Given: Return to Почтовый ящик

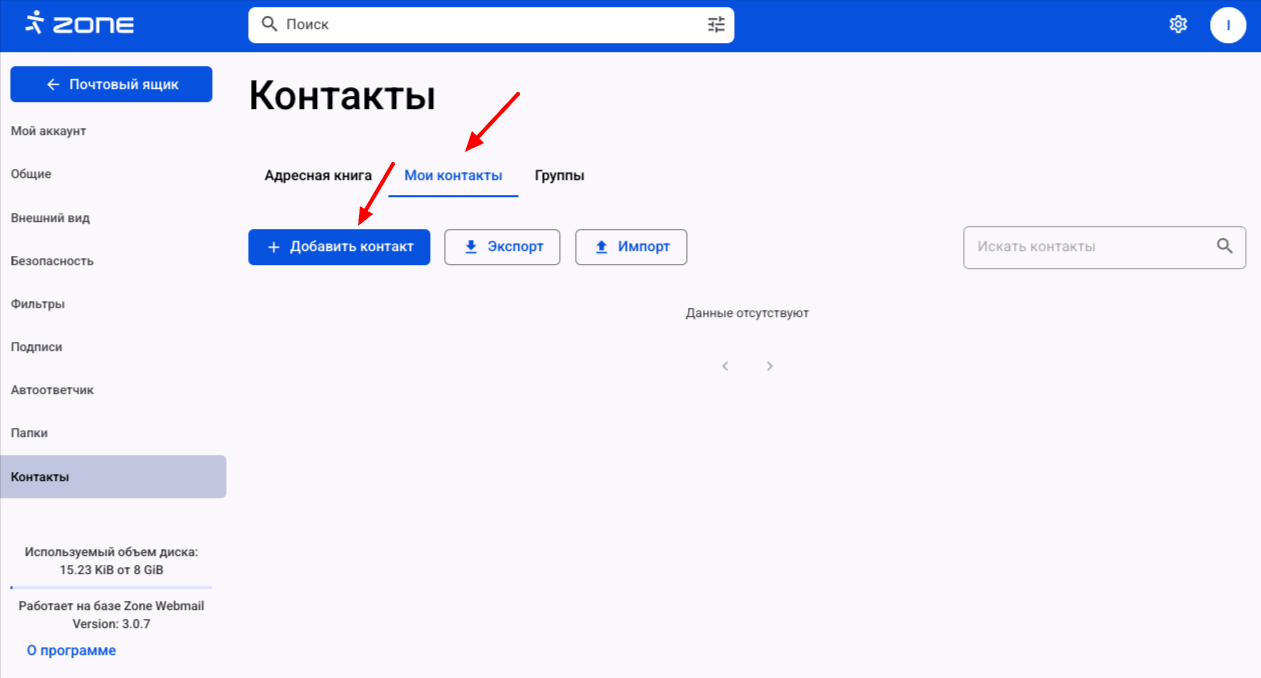Looking at the screenshot, I should tap(111, 85).
